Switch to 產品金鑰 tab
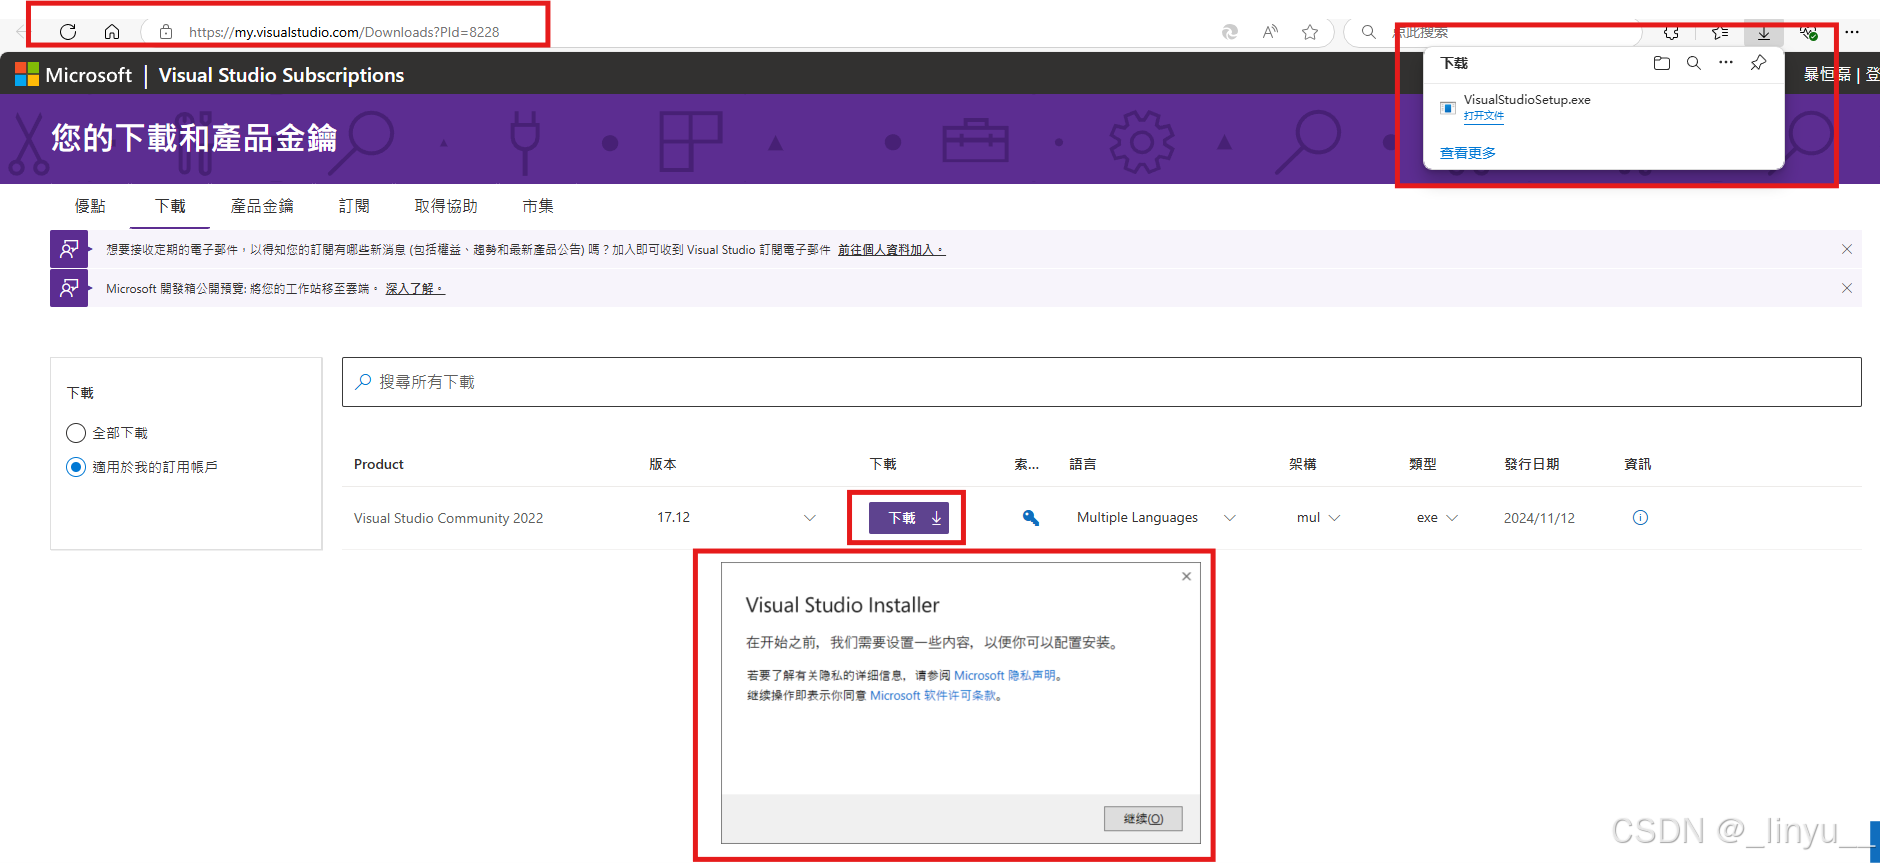1880x863 pixels. [x=262, y=206]
